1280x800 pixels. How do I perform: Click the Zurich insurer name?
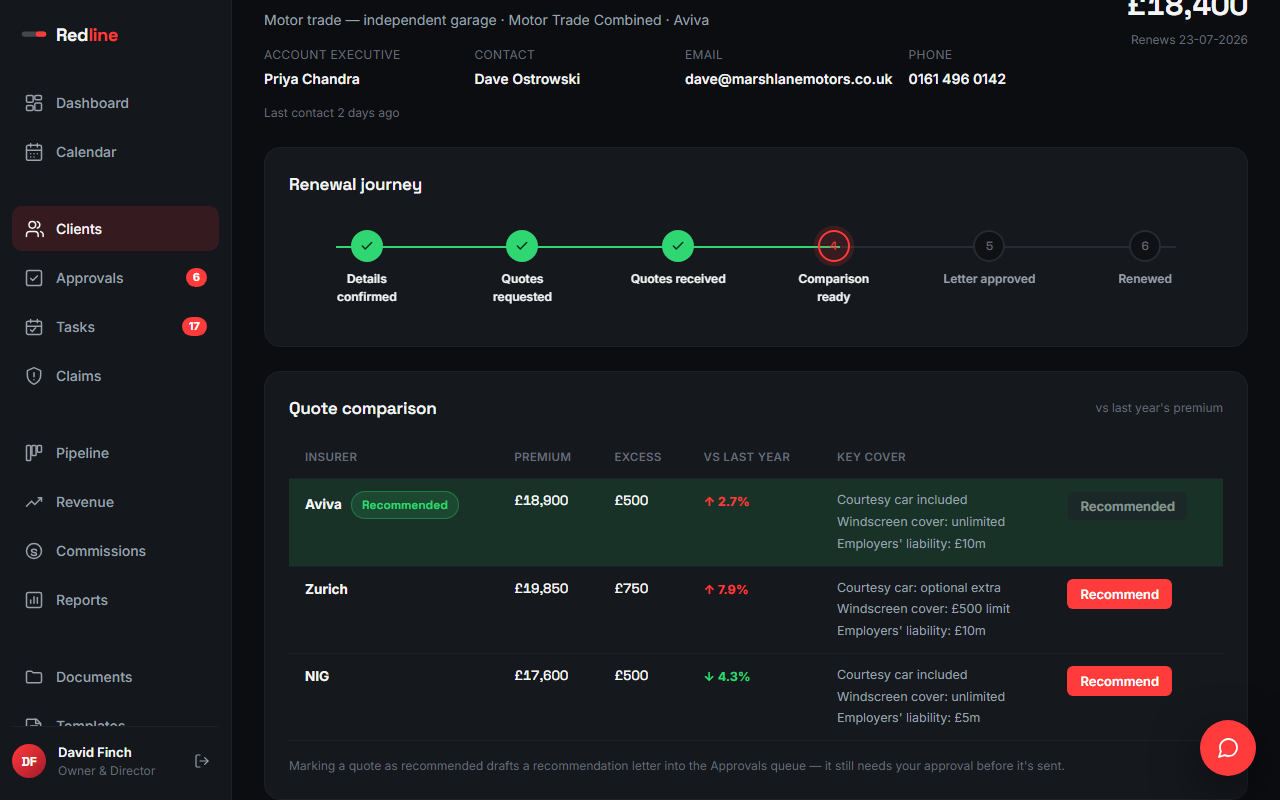point(326,589)
